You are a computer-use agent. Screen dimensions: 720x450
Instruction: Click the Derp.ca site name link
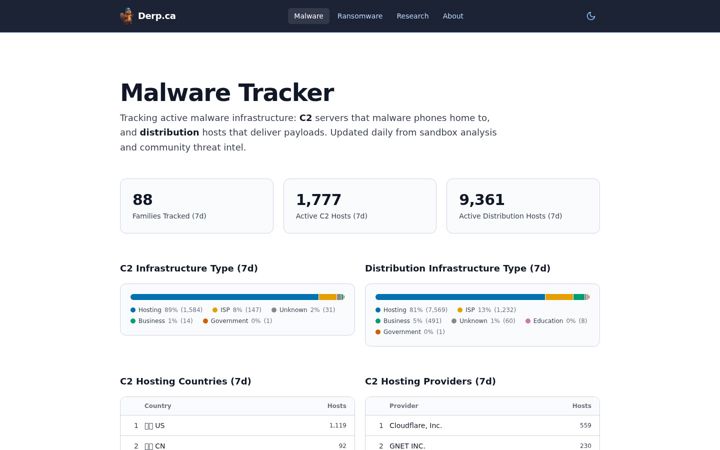[x=157, y=16]
